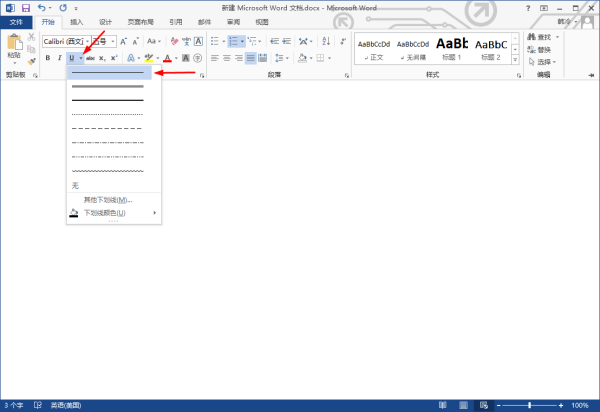Decrease font size with Shrink Font
600x412 pixels.
tap(135, 41)
